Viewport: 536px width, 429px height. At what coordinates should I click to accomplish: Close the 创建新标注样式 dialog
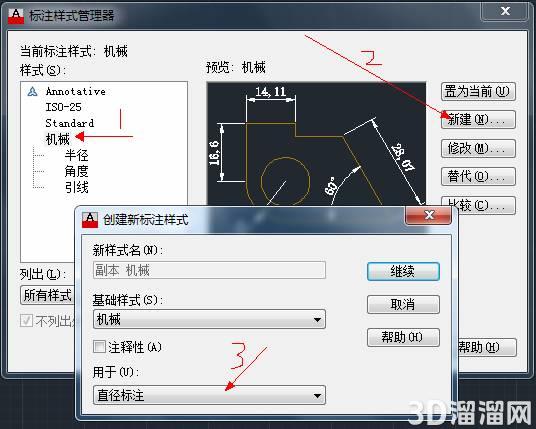click(x=429, y=215)
